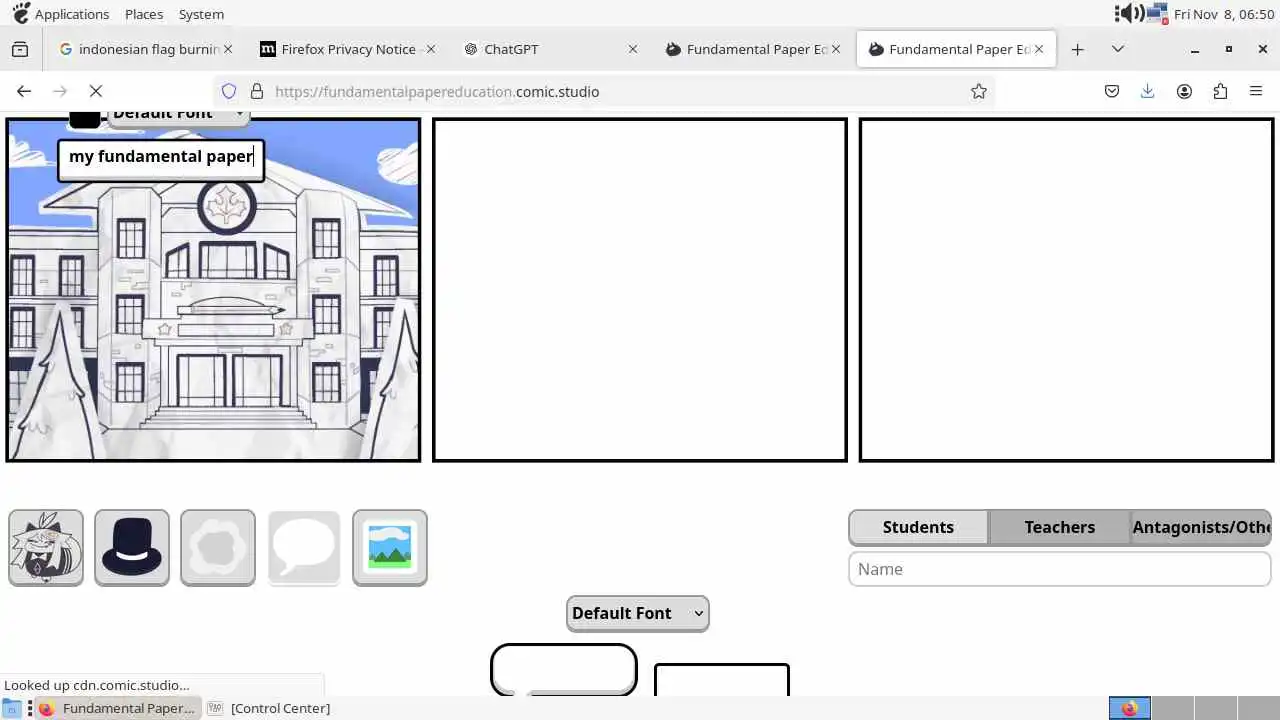Viewport: 1280px width, 720px height.
Task: Stop the page loading
Action: point(96,91)
